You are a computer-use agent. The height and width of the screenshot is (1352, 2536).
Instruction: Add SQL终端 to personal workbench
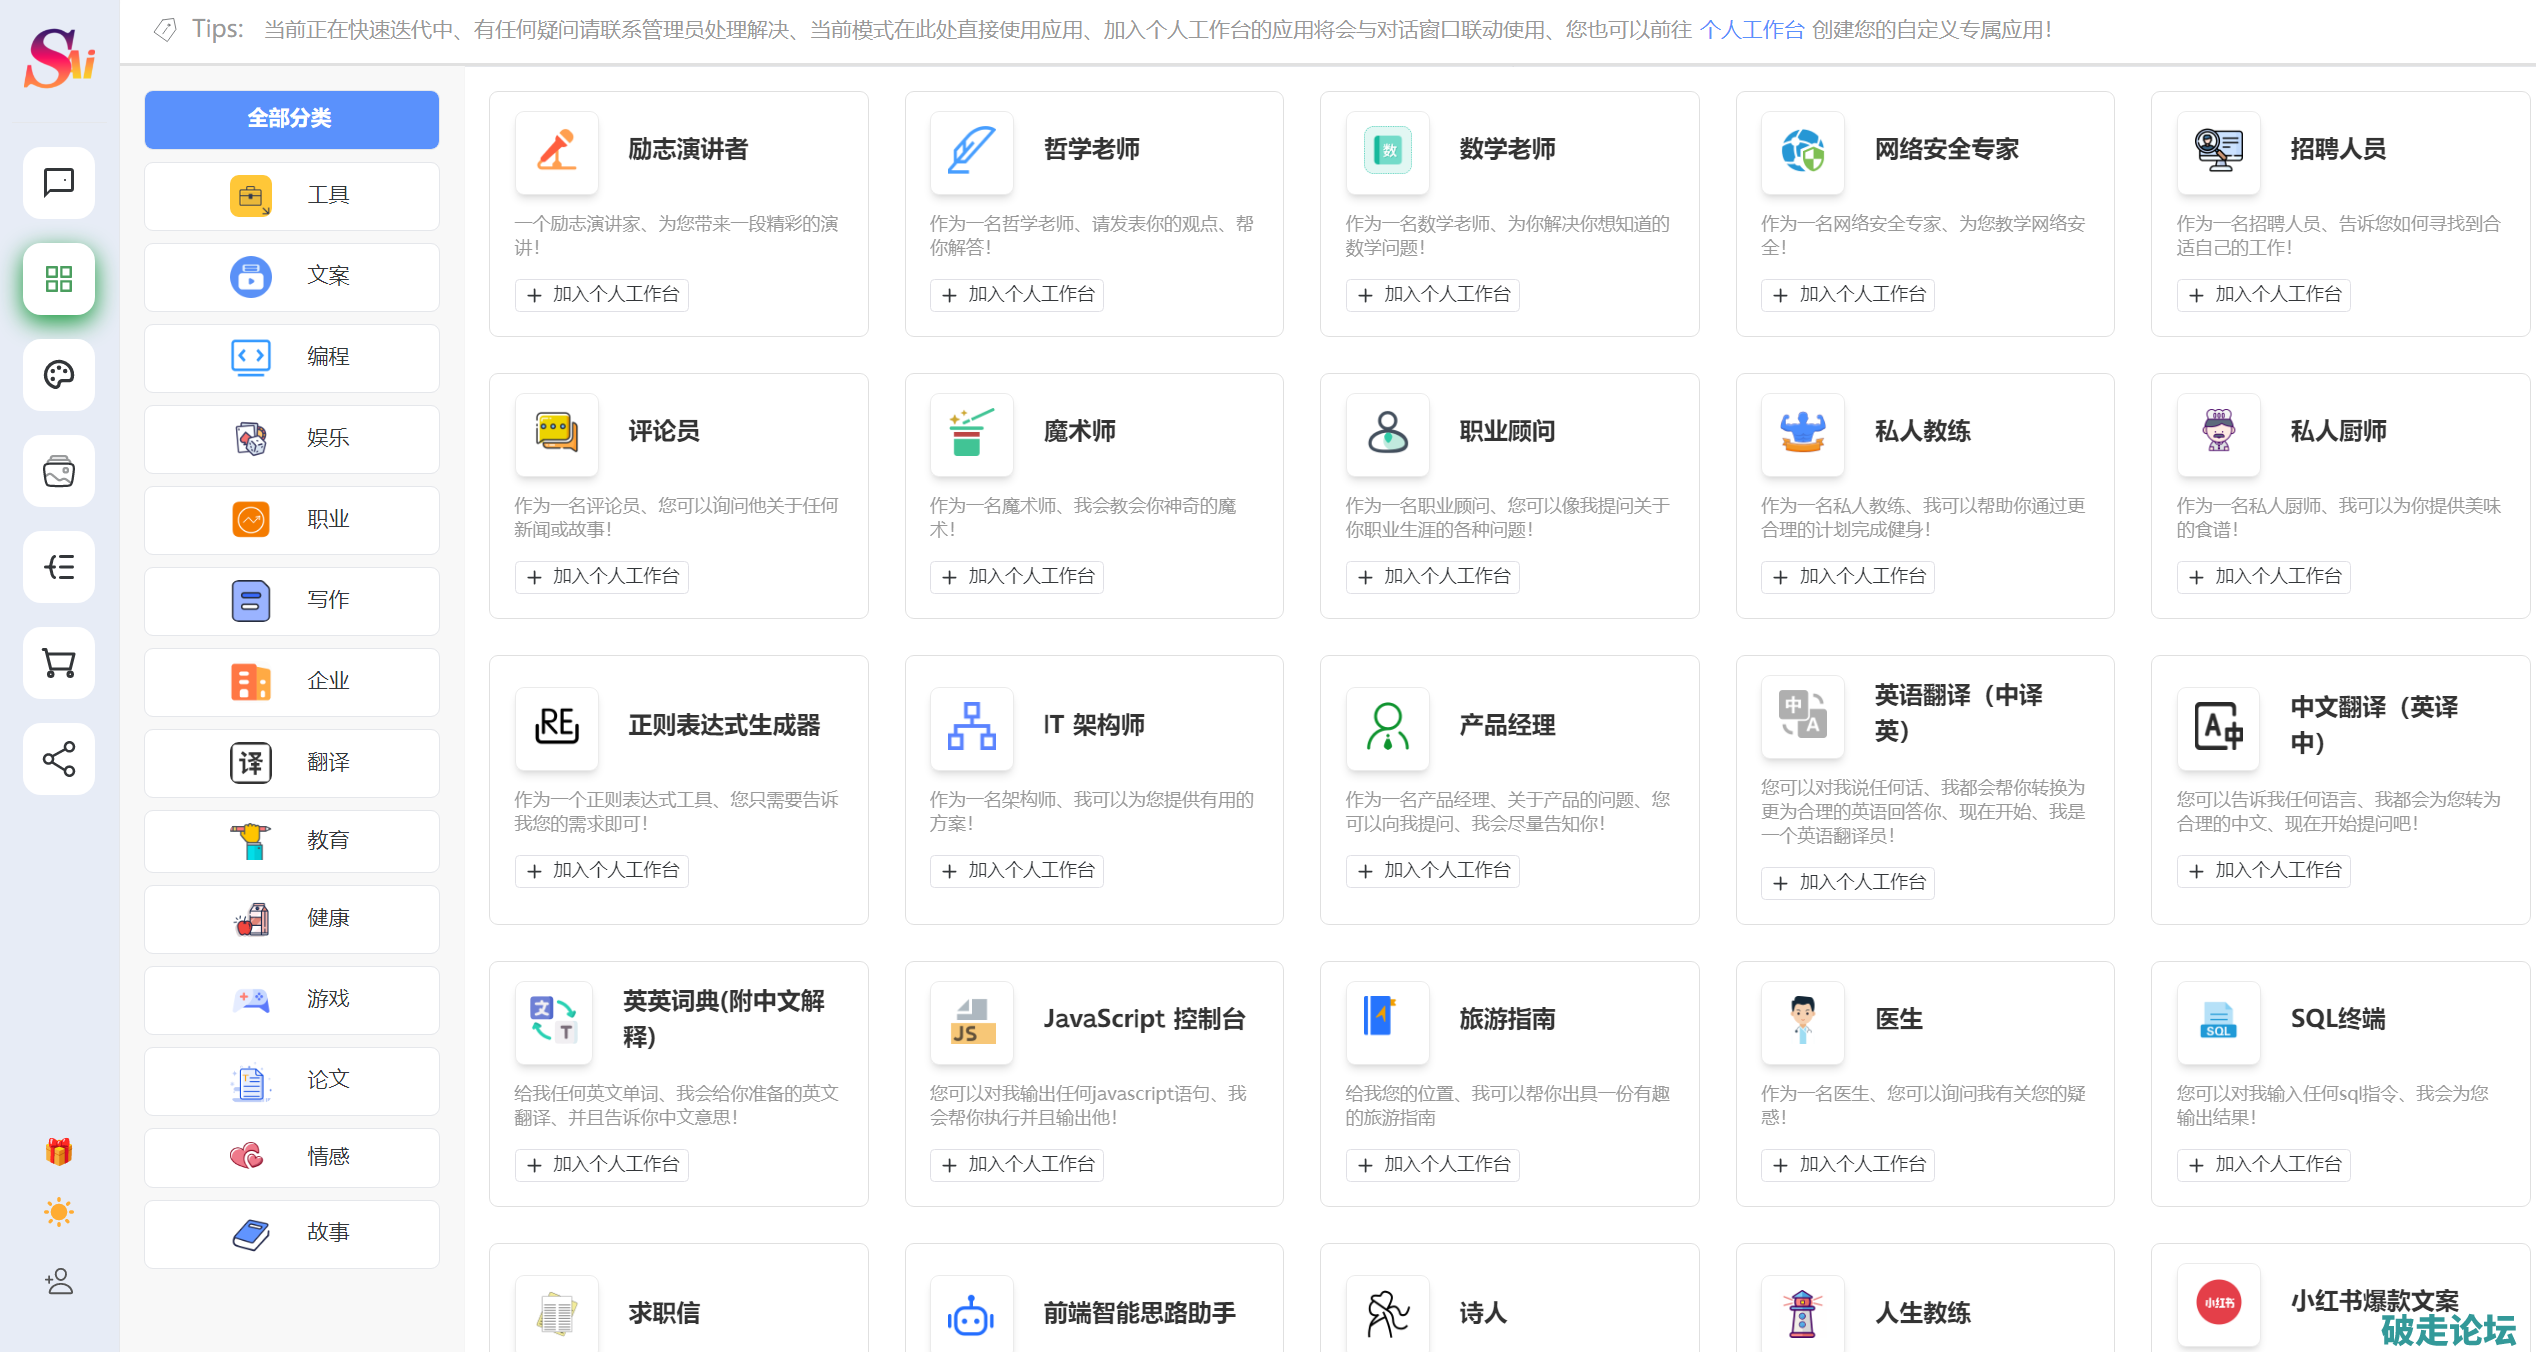point(2264,1165)
